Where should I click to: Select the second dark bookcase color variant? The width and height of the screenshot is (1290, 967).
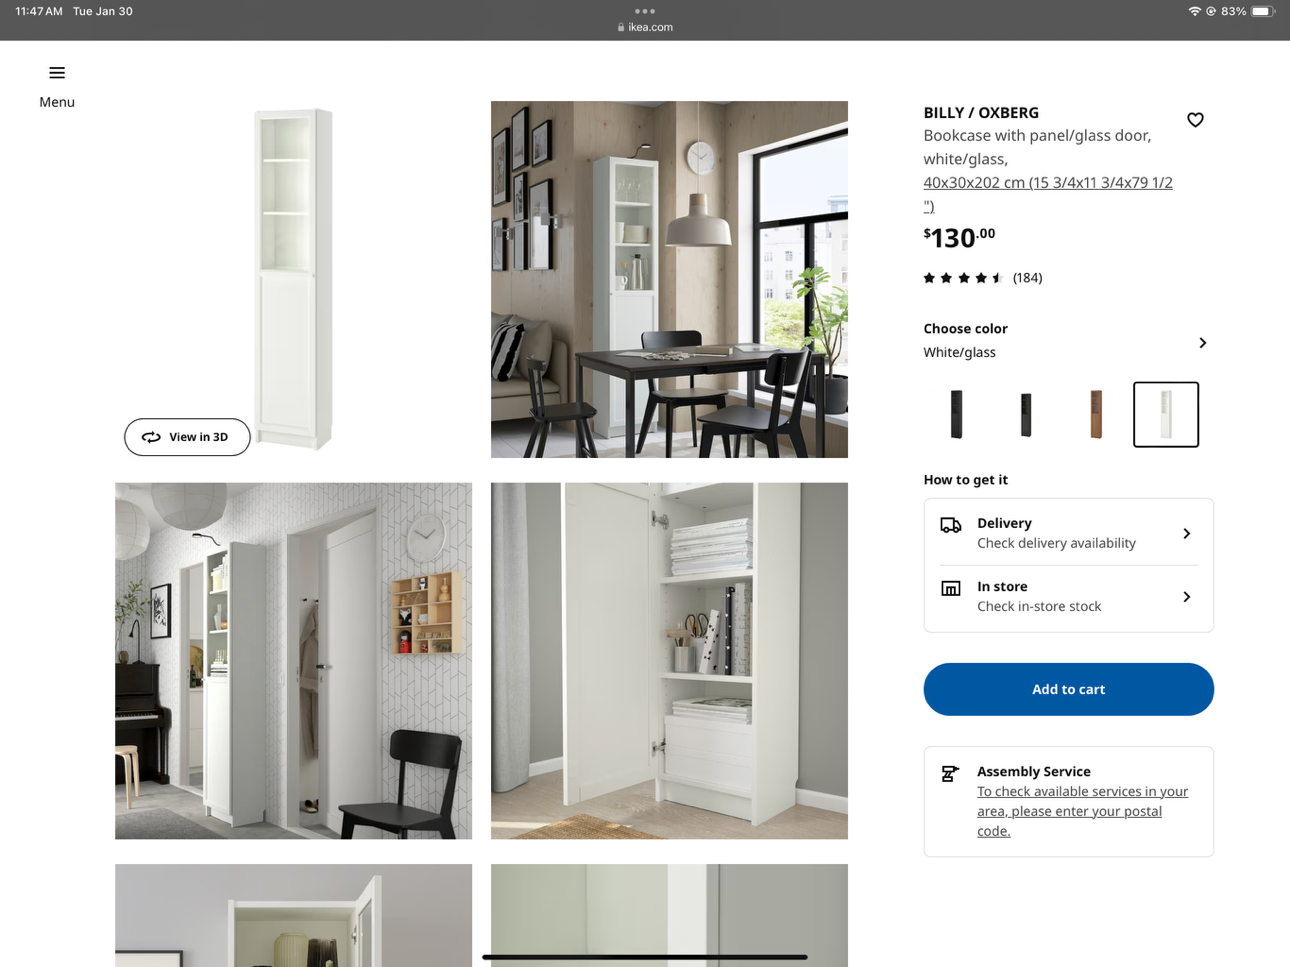point(1026,414)
